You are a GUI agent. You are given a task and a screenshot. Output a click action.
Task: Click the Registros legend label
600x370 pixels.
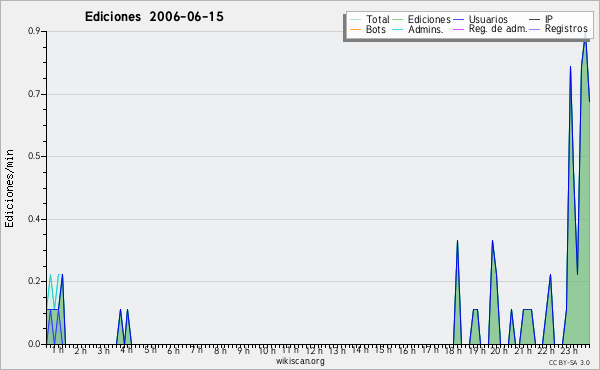(566, 29)
